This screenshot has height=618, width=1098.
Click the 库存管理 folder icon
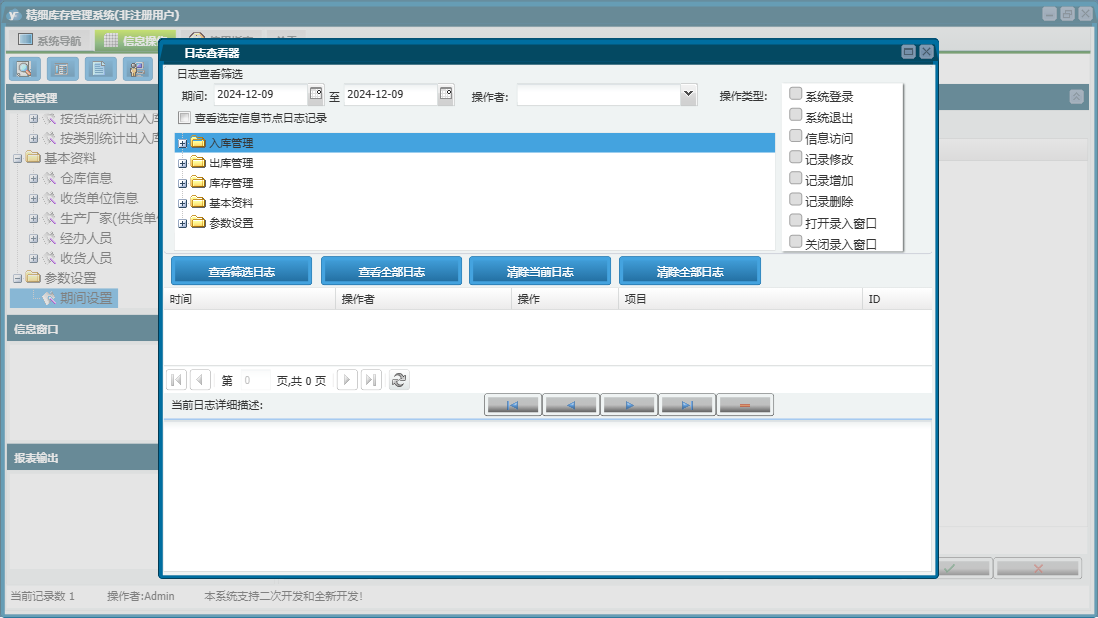[198, 183]
